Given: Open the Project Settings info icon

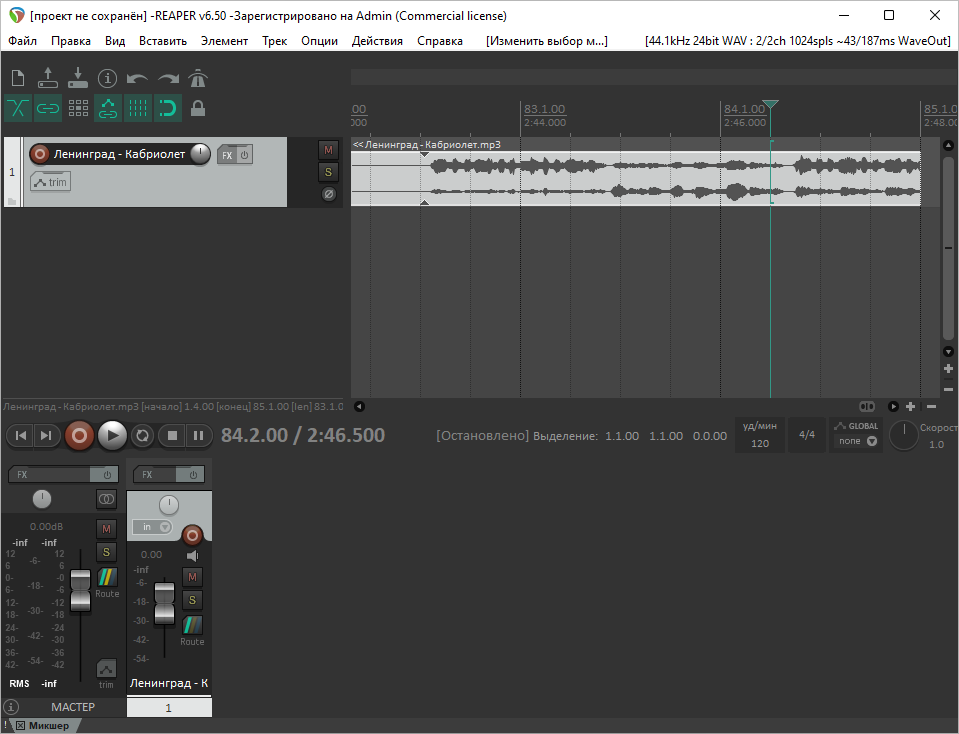Looking at the screenshot, I should click(108, 78).
